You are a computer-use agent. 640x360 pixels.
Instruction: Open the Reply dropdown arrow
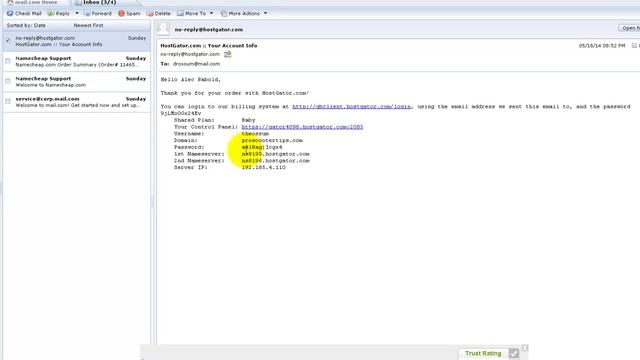[77, 13]
